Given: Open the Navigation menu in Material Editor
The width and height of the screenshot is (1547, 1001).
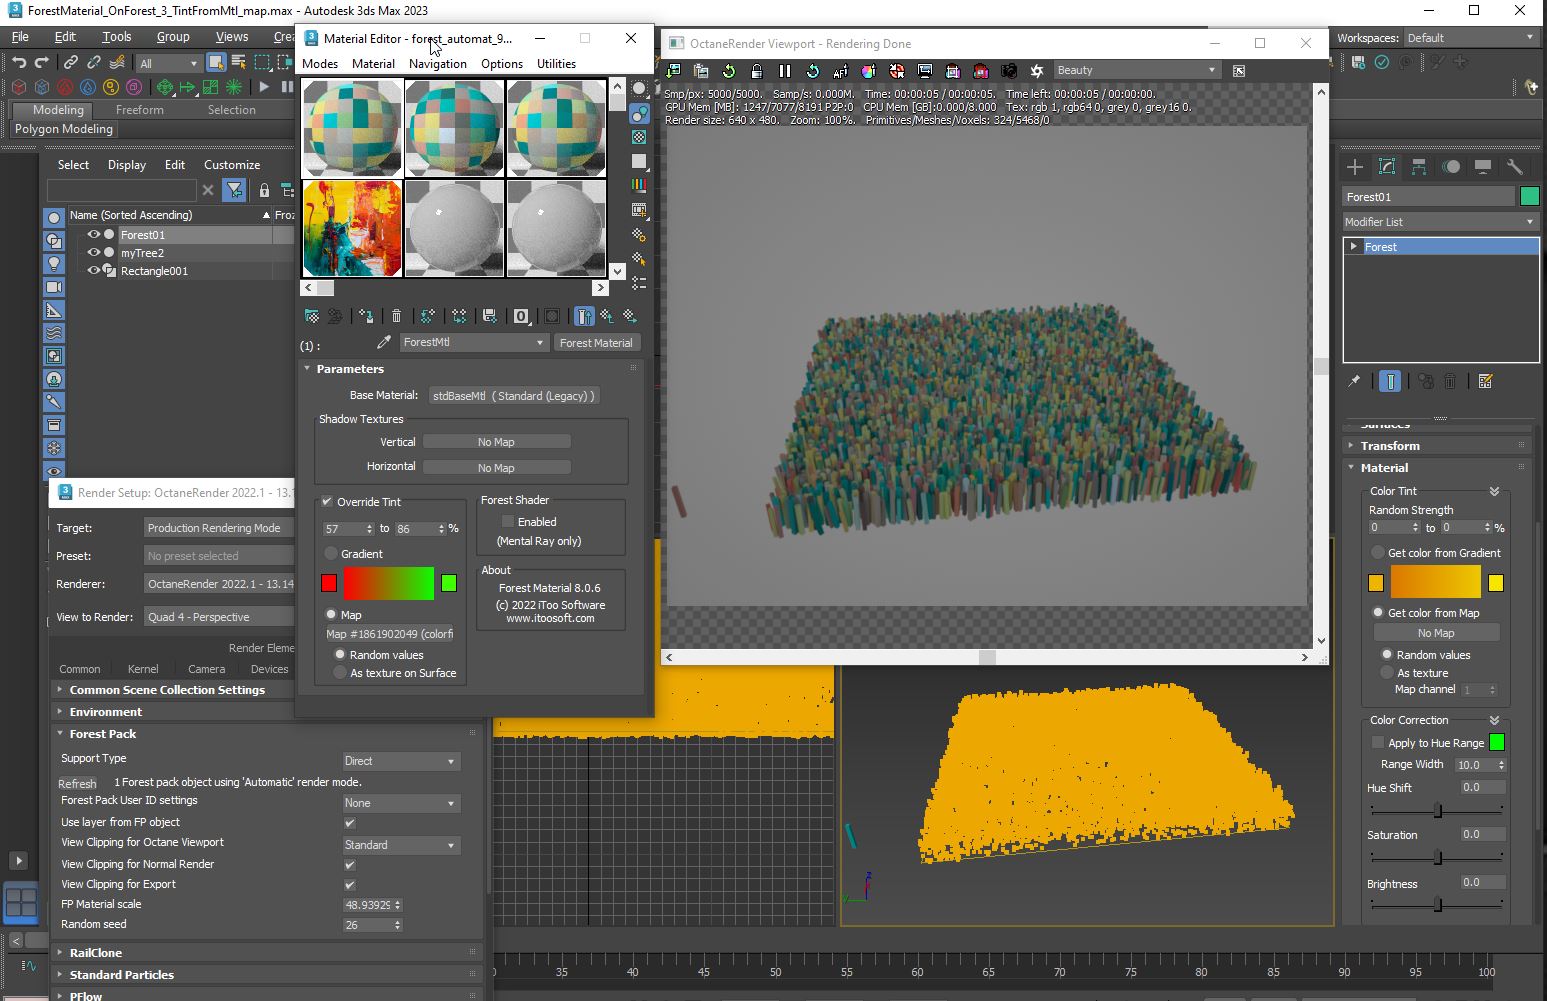Looking at the screenshot, I should pyautogui.click(x=437, y=63).
